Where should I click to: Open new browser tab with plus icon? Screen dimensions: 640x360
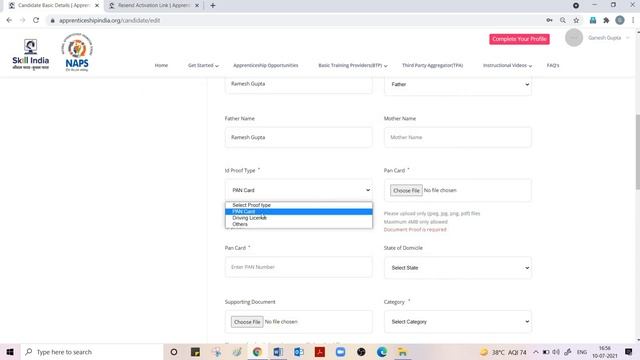213,5
